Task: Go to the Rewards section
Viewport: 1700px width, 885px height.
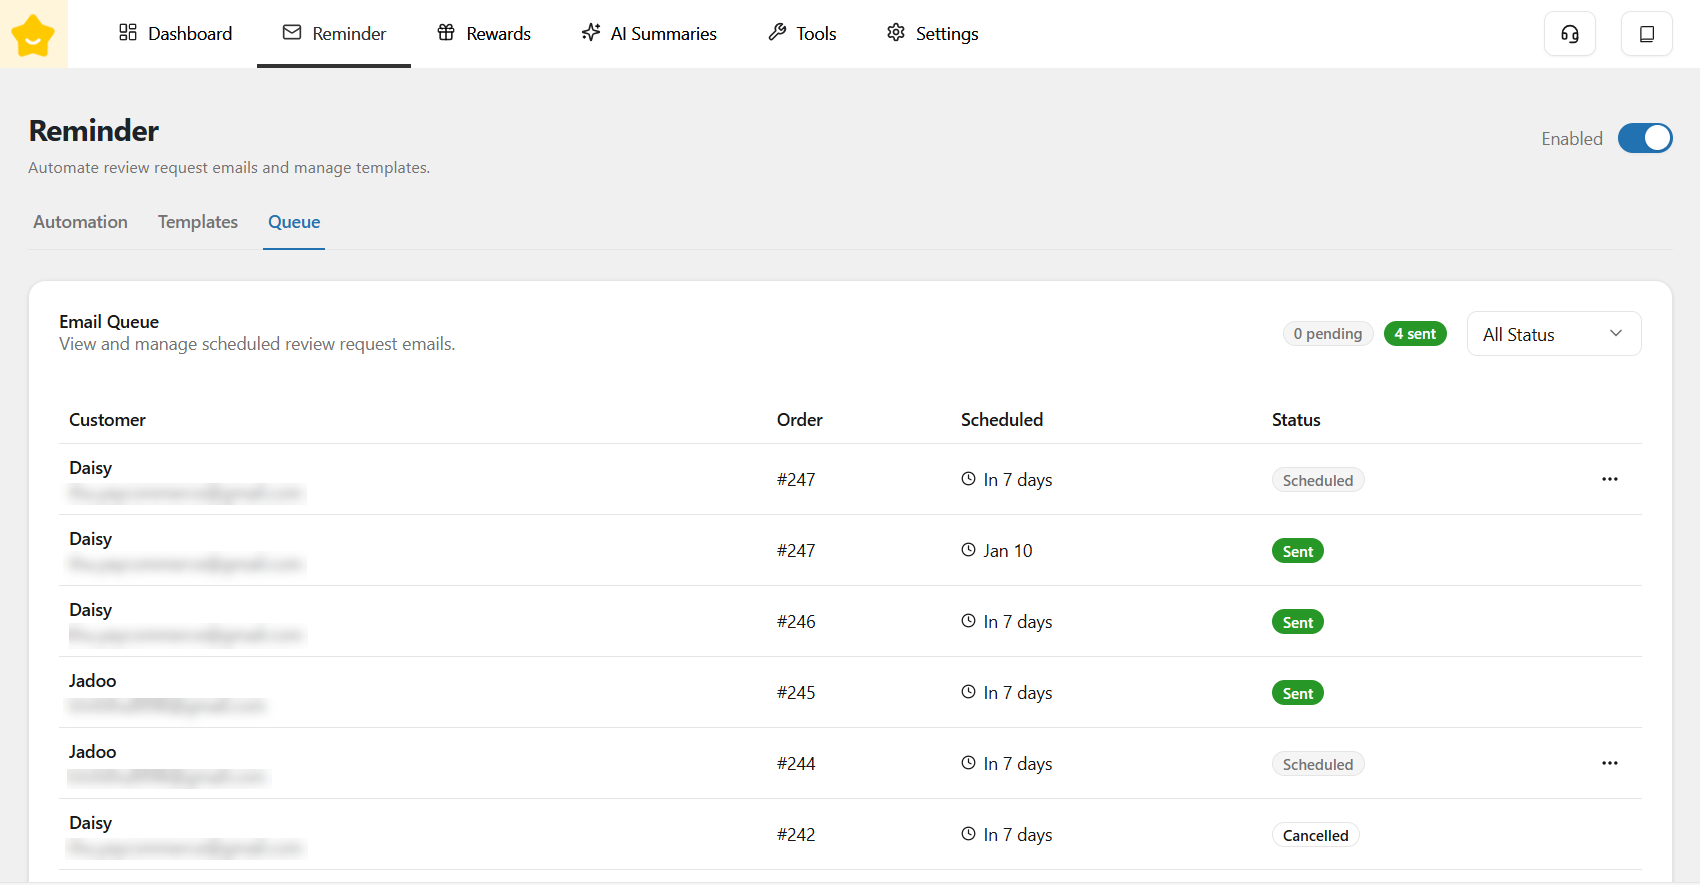Action: (484, 34)
